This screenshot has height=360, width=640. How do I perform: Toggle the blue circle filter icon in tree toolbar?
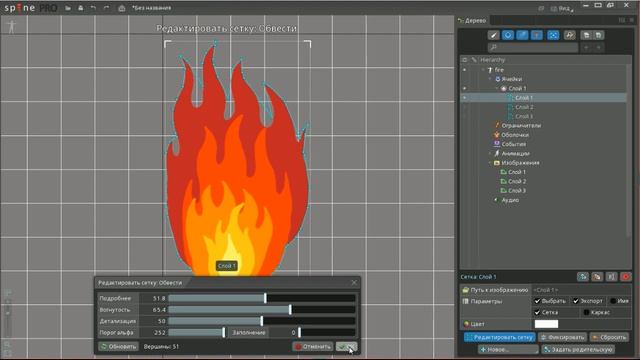(508, 35)
